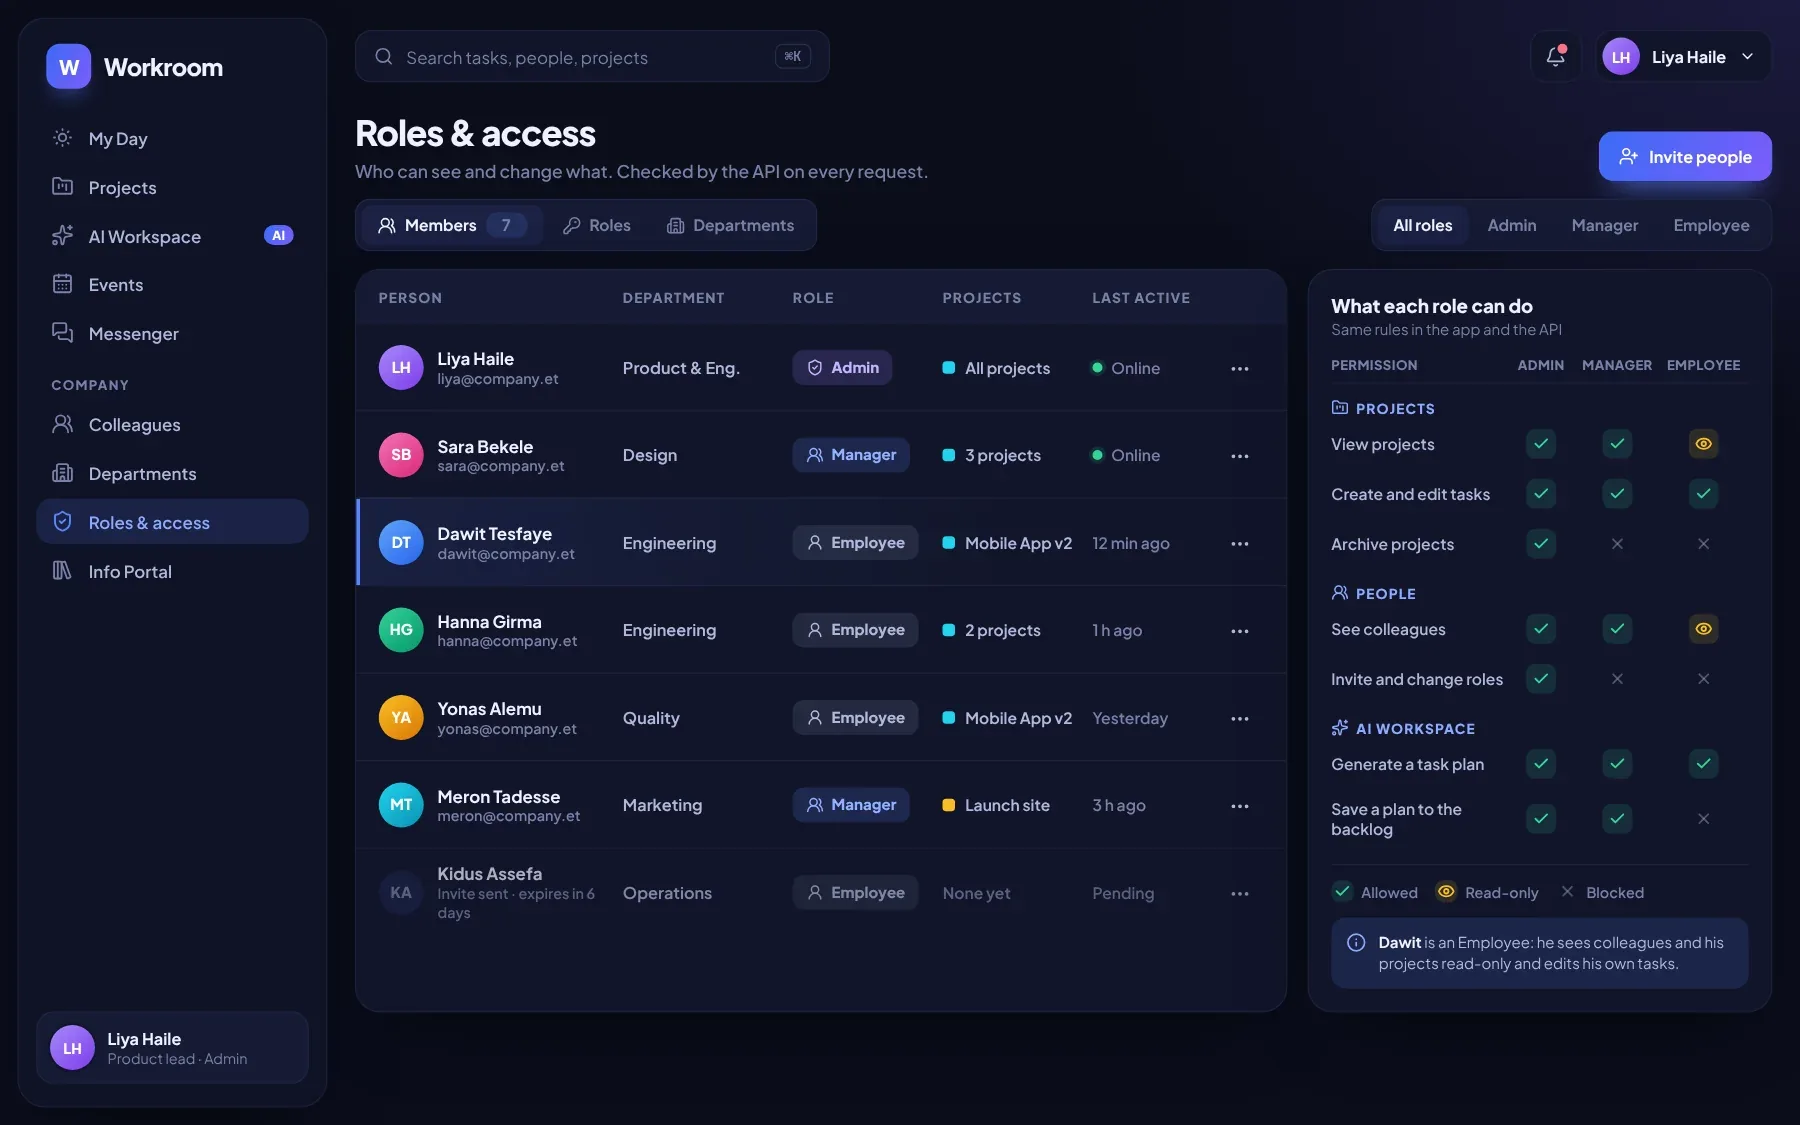1800x1125 pixels.
Task: Open My Day in the sidebar
Action: click(172, 139)
